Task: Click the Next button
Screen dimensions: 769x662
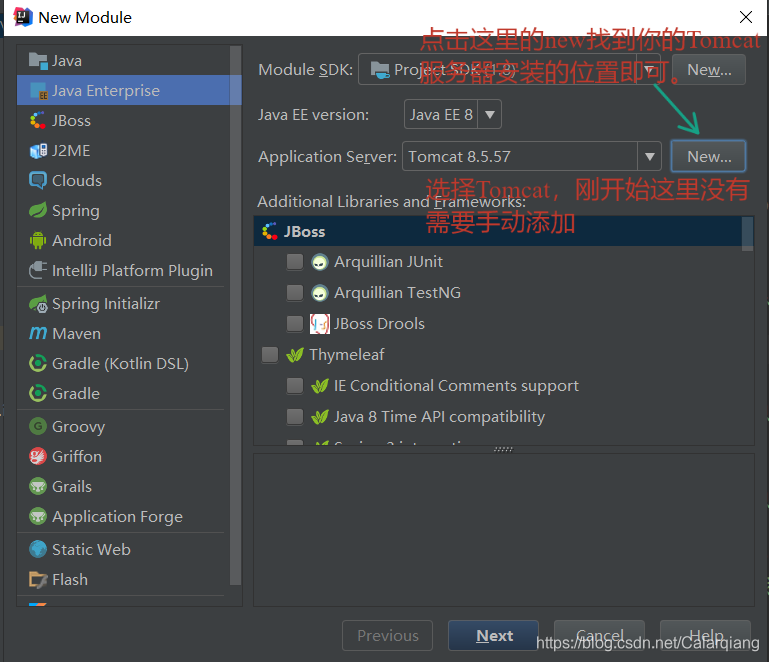Action: (493, 636)
